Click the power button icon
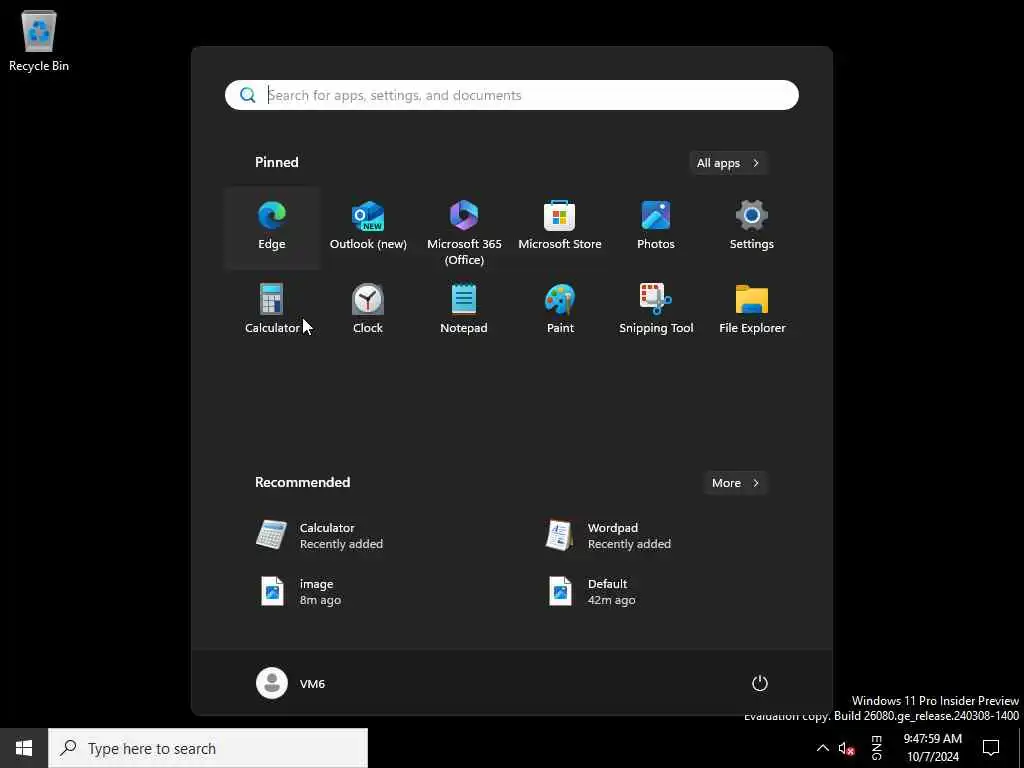The width and height of the screenshot is (1024, 768). point(760,683)
